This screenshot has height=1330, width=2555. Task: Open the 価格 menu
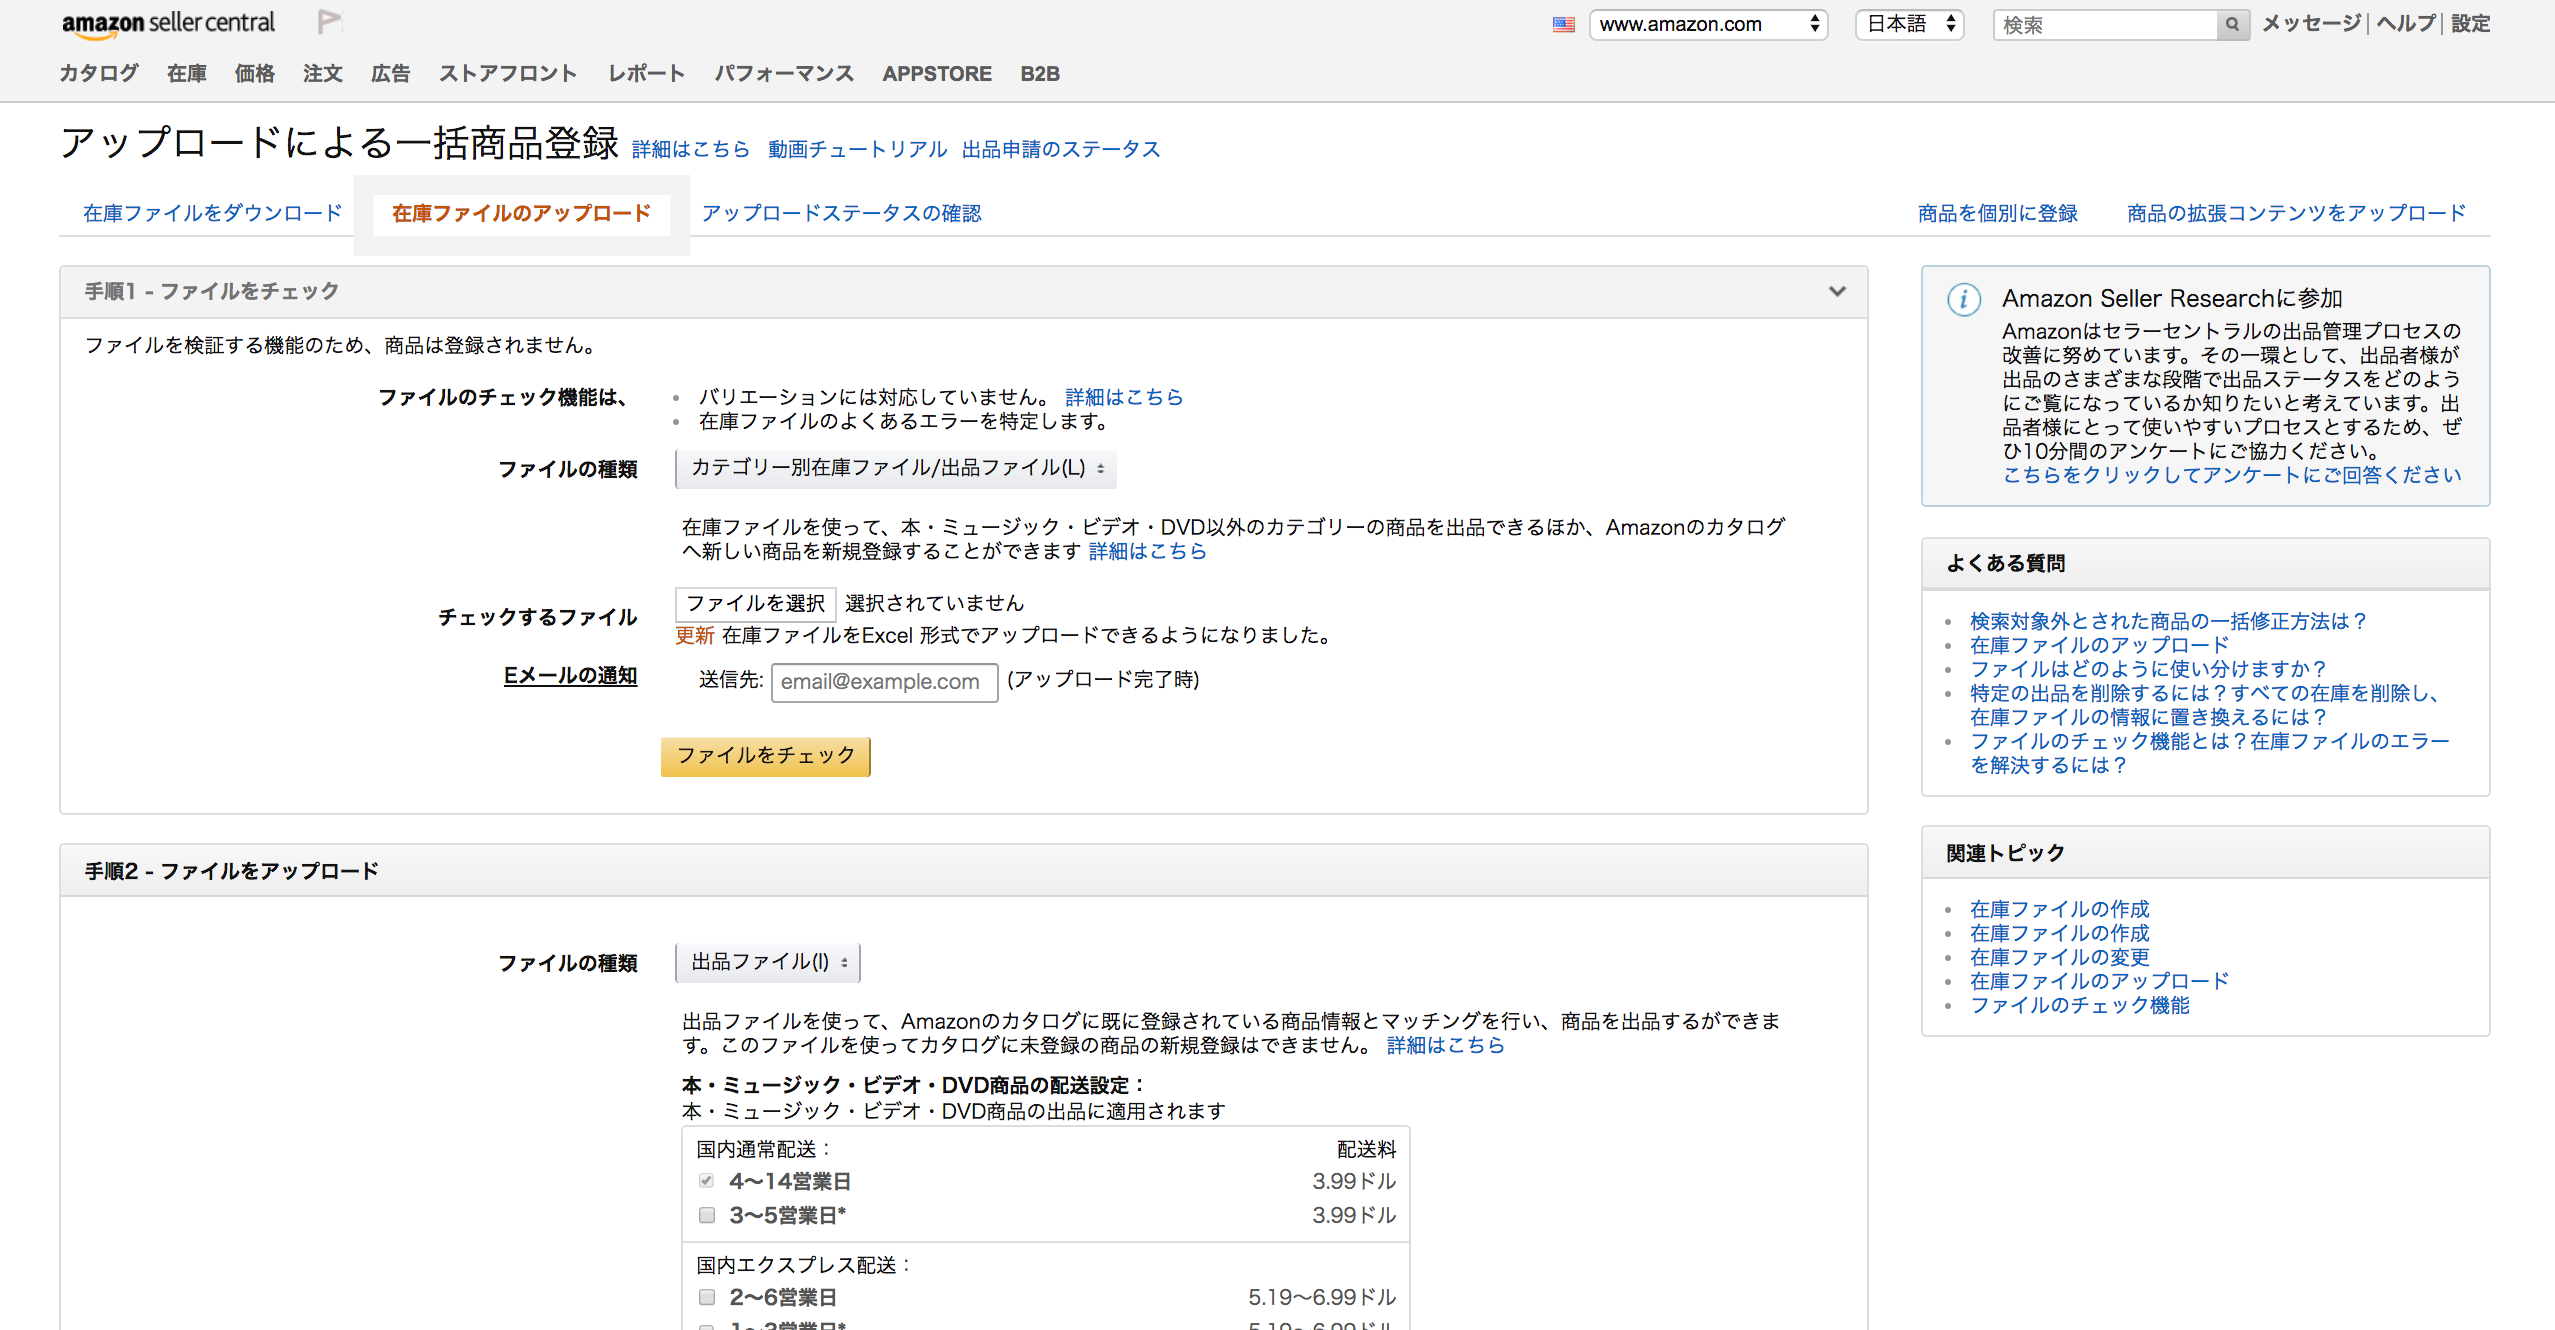pos(255,74)
